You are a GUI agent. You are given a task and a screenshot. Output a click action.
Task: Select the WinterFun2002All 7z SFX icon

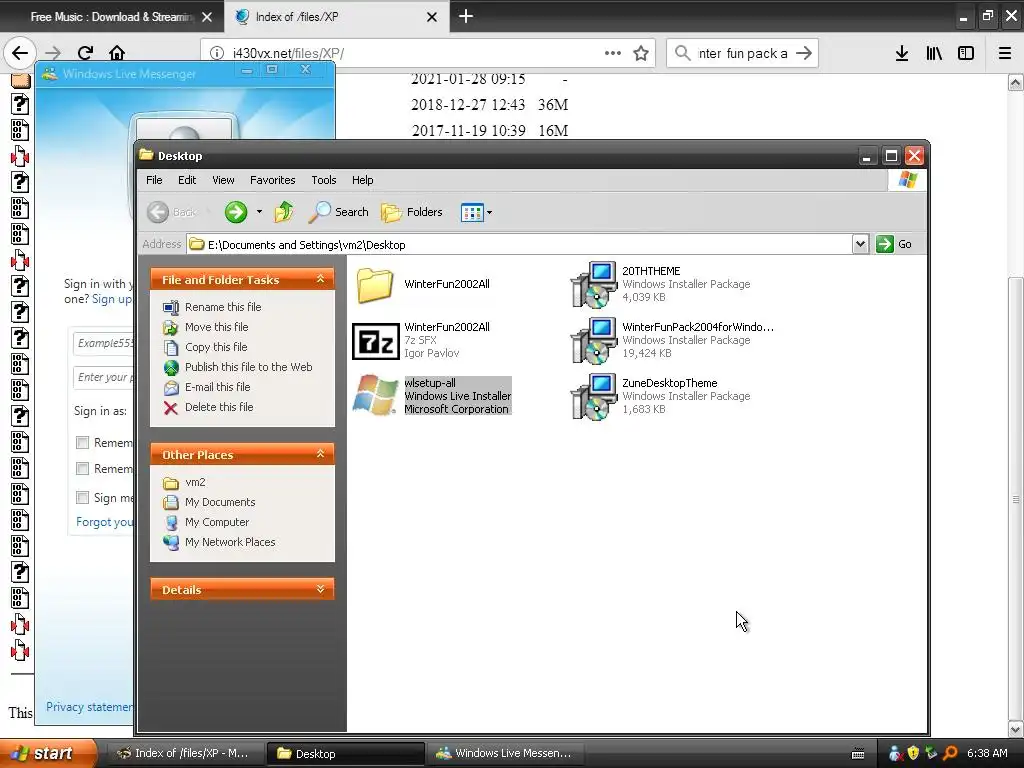(376, 341)
